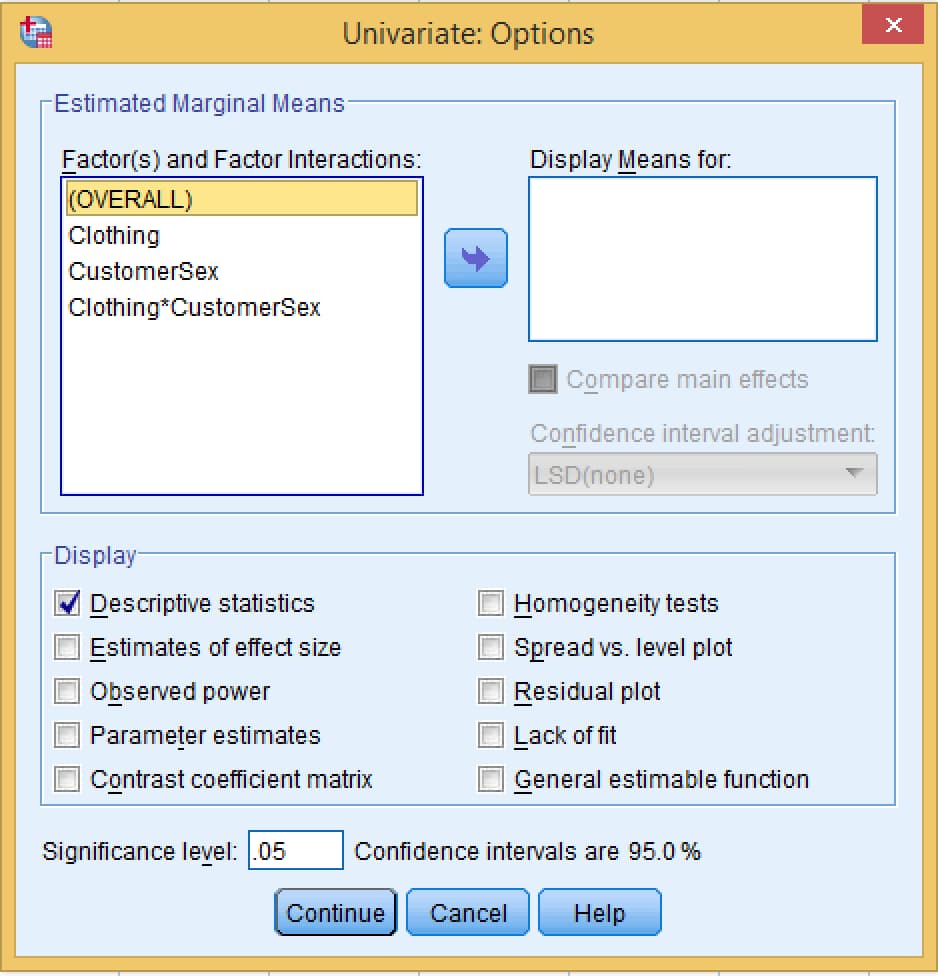Select Clothing in factor list

tap(242, 235)
